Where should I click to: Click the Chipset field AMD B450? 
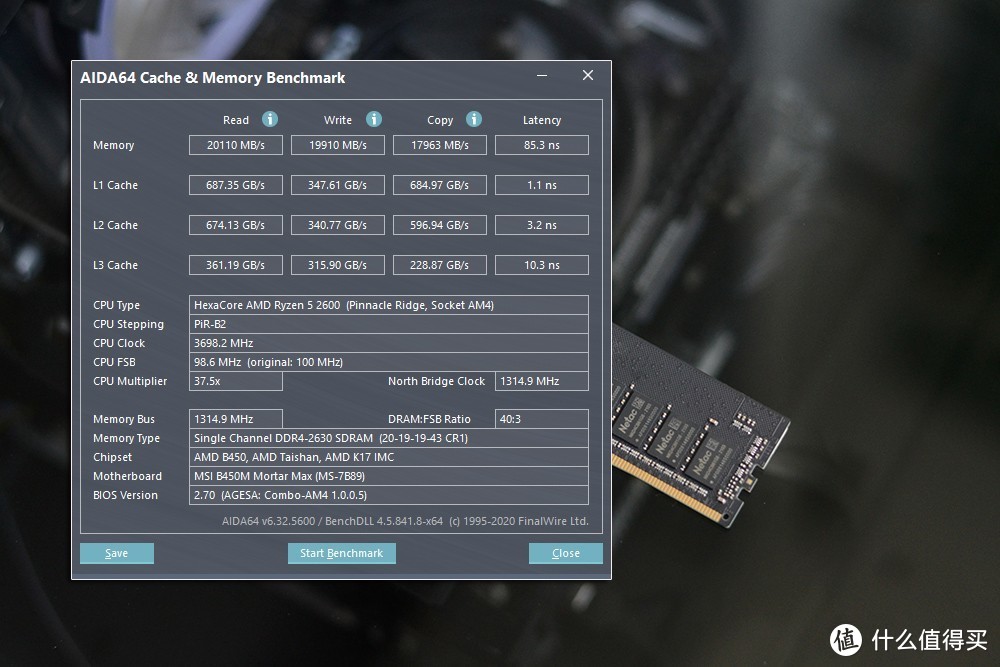(x=389, y=457)
